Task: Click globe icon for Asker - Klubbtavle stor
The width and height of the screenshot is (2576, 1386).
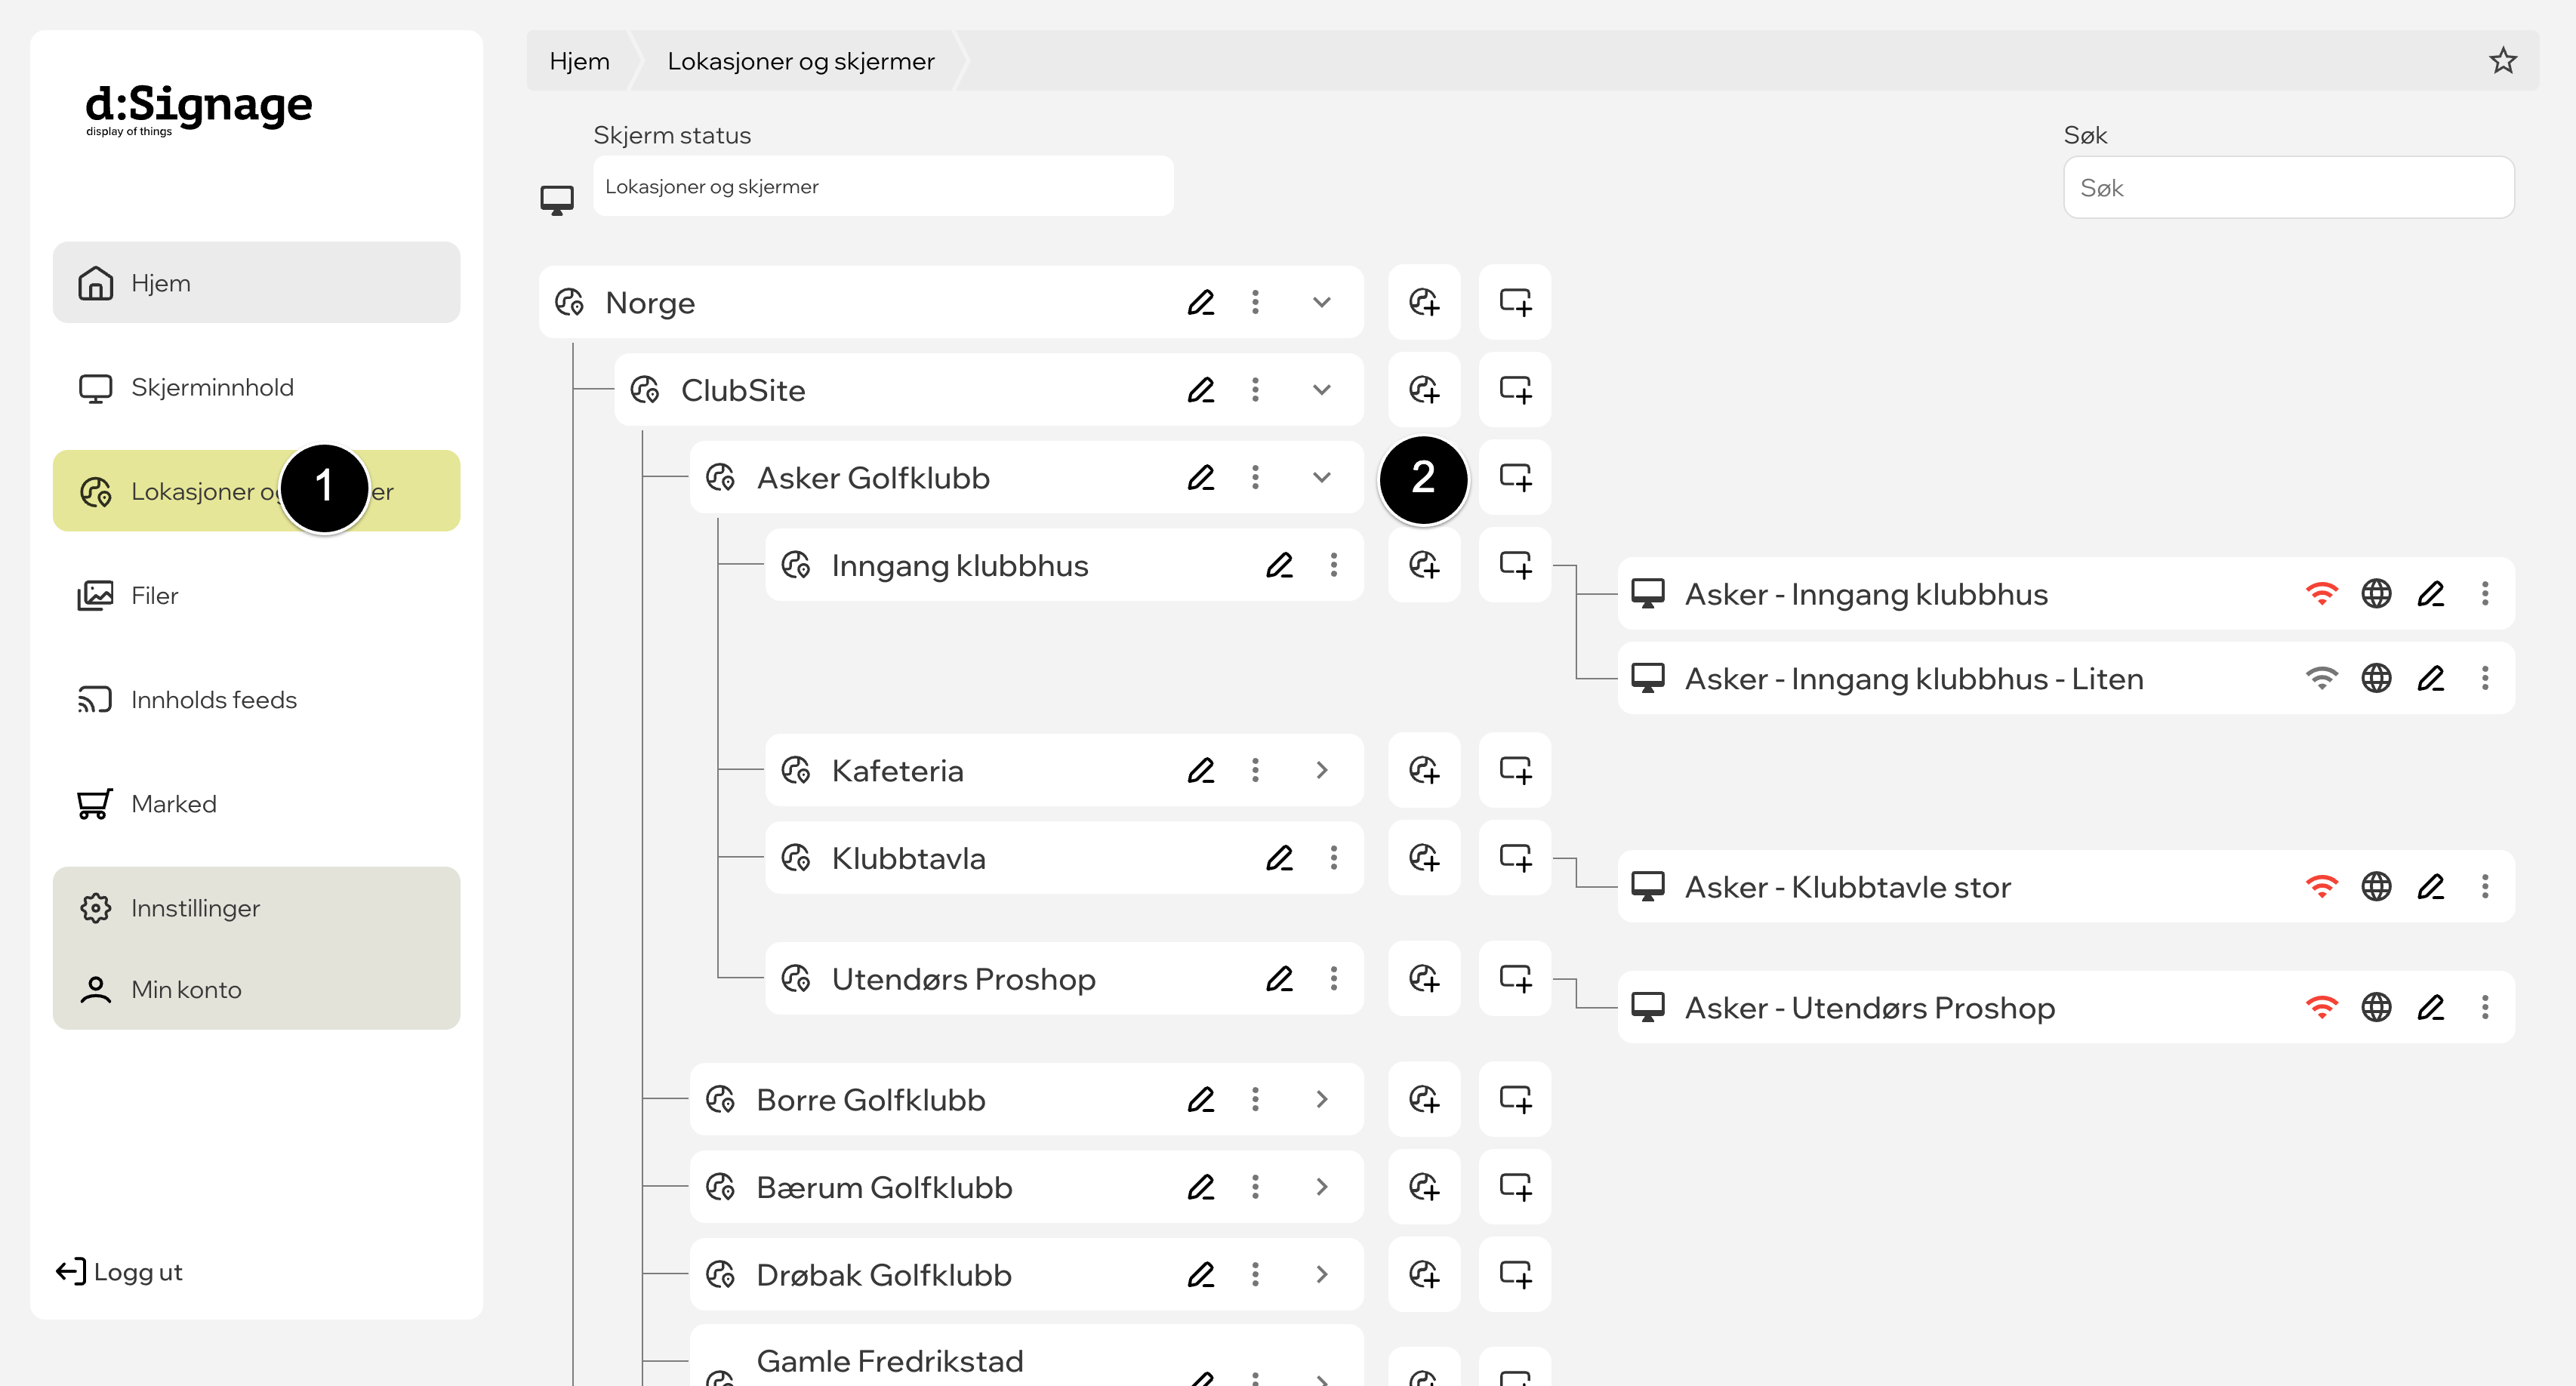Action: click(2376, 886)
